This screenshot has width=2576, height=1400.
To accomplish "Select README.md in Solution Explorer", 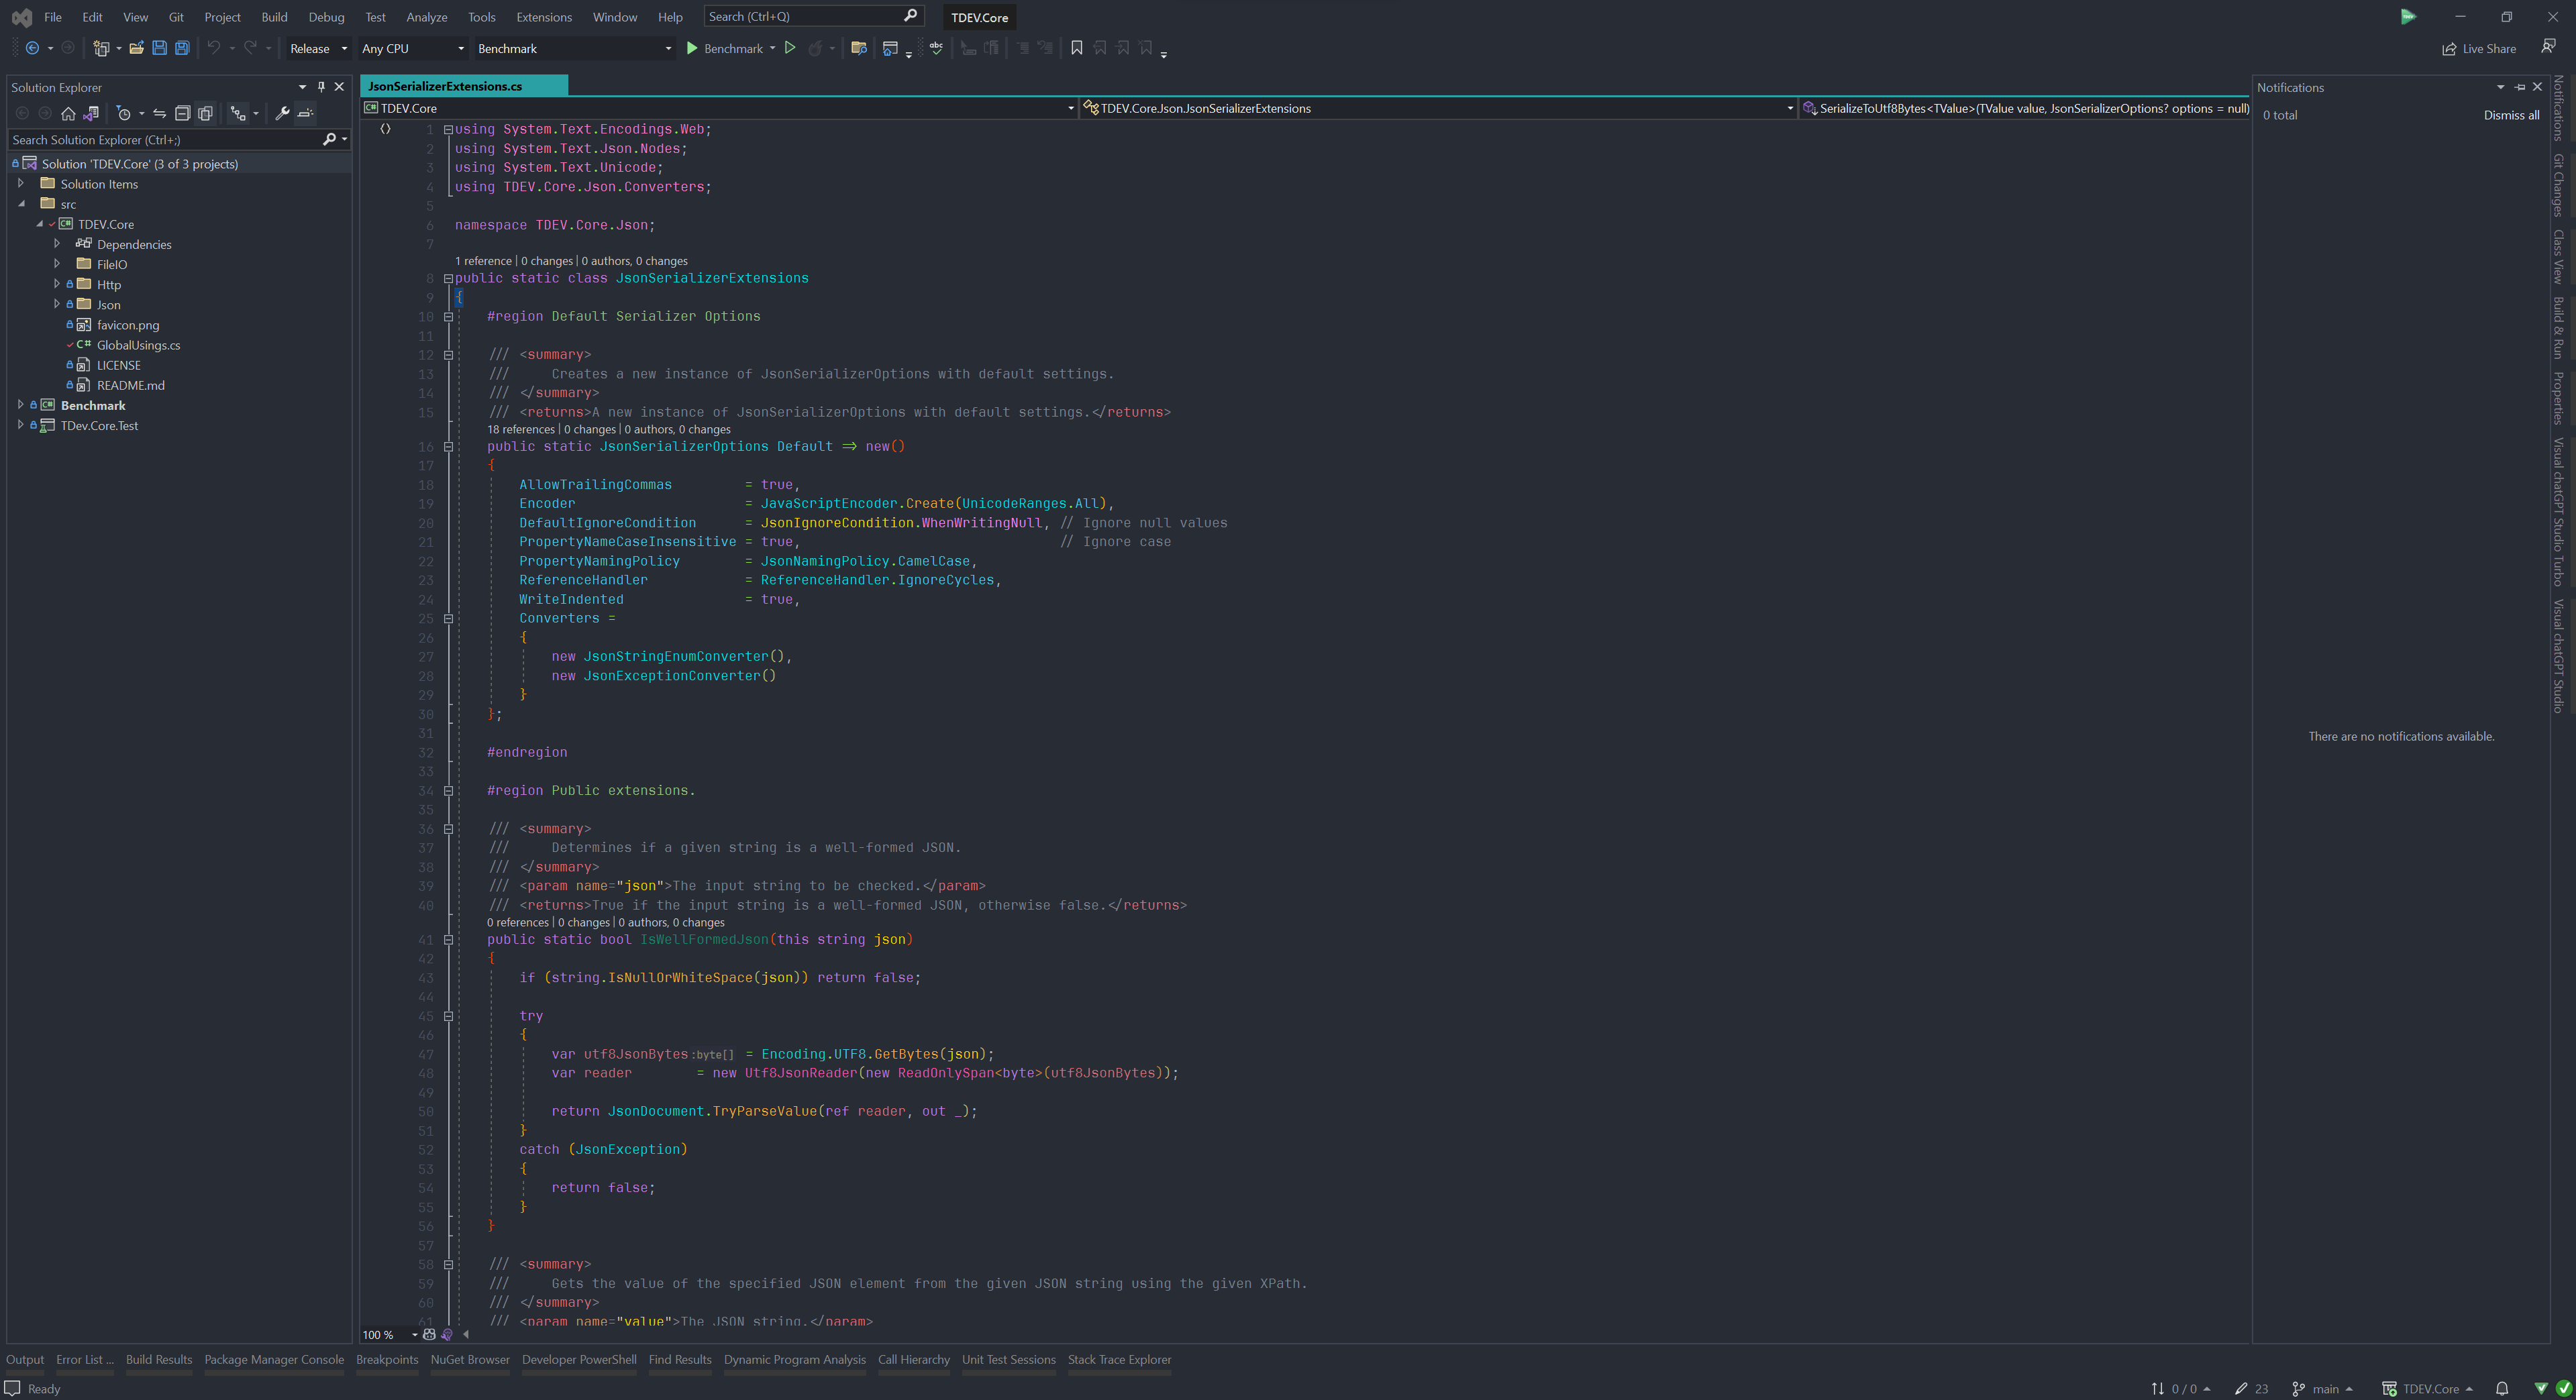I will pyautogui.click(x=130, y=385).
